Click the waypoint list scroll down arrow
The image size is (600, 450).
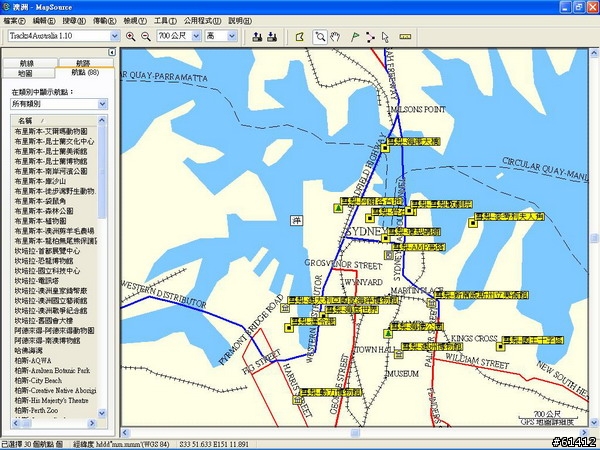click(101, 413)
